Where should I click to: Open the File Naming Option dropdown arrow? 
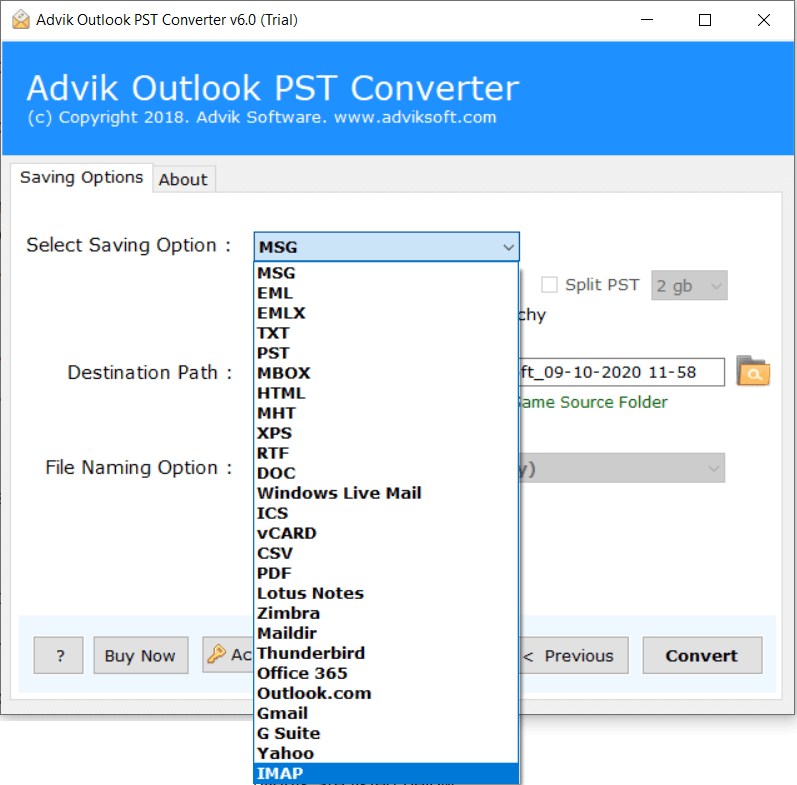pos(713,468)
